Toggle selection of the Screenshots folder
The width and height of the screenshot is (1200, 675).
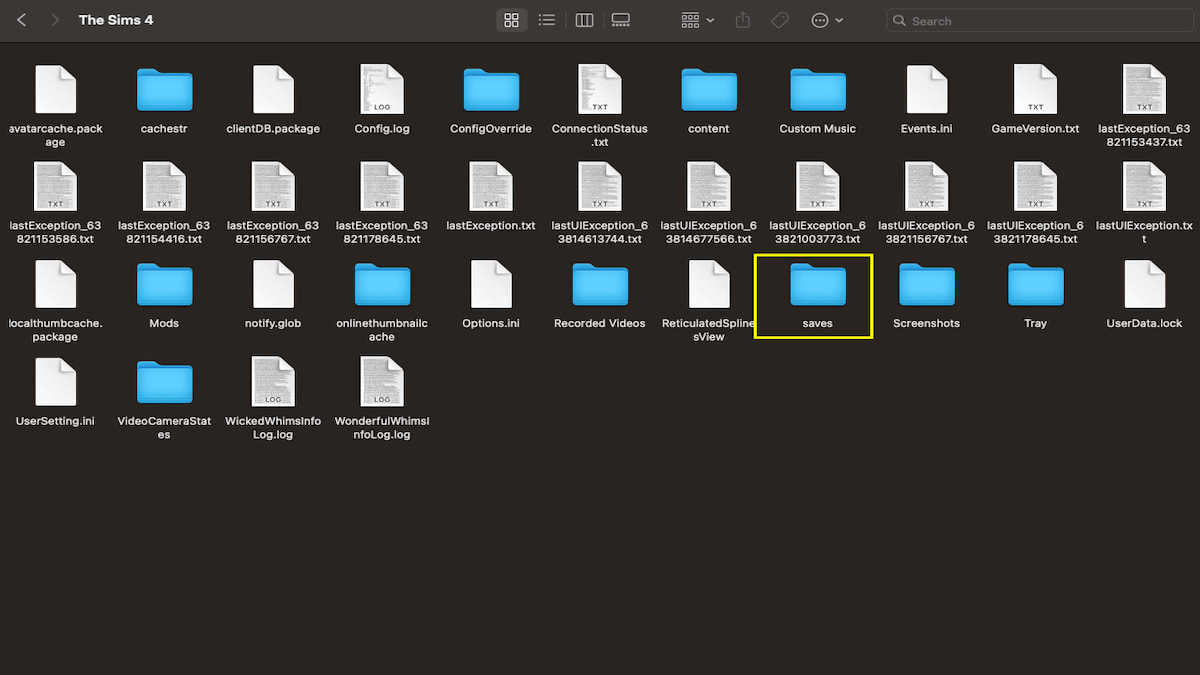pyautogui.click(x=926, y=284)
